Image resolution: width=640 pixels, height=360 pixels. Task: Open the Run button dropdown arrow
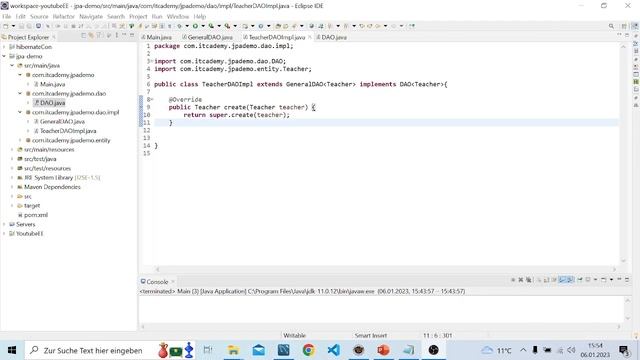tap(203, 26)
